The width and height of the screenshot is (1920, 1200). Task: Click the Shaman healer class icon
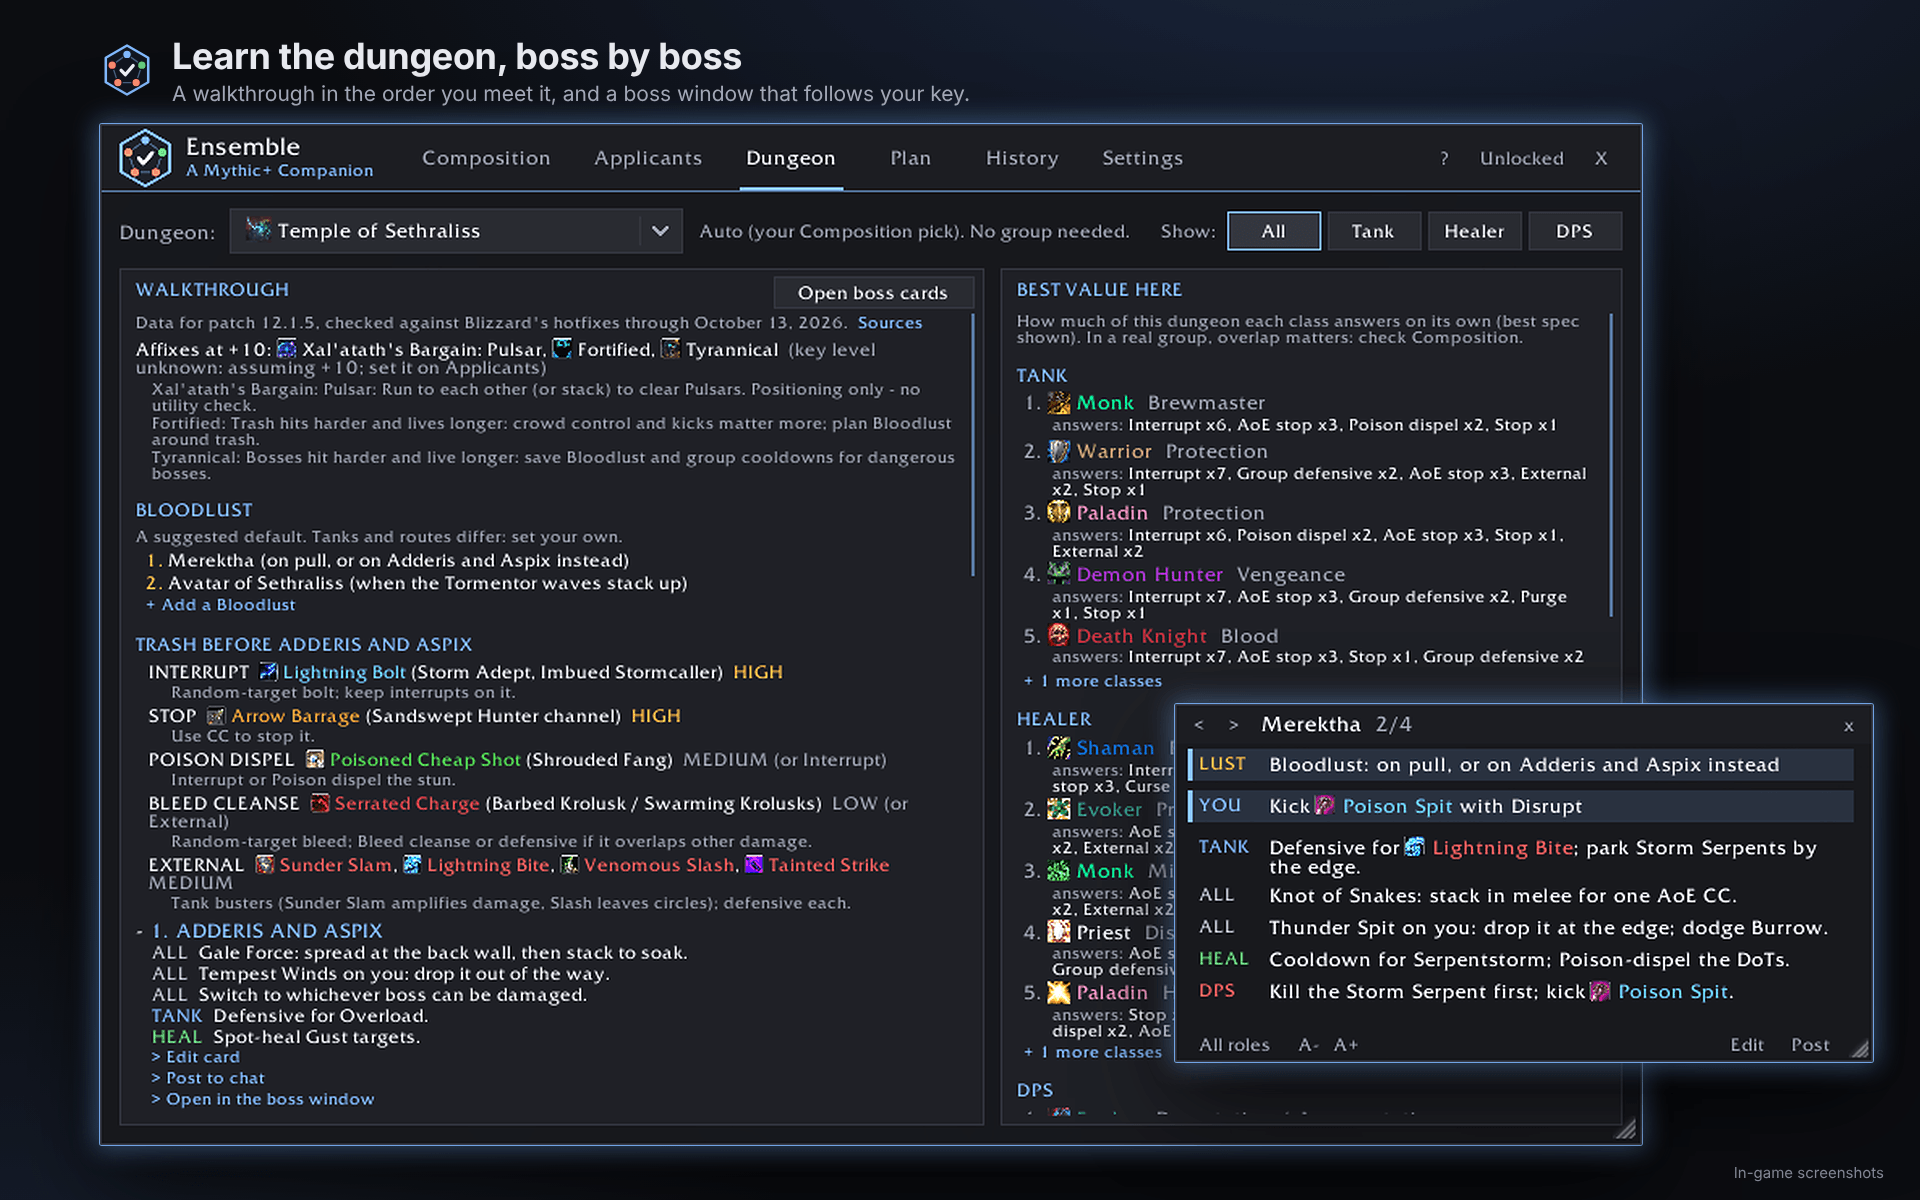1059,747
